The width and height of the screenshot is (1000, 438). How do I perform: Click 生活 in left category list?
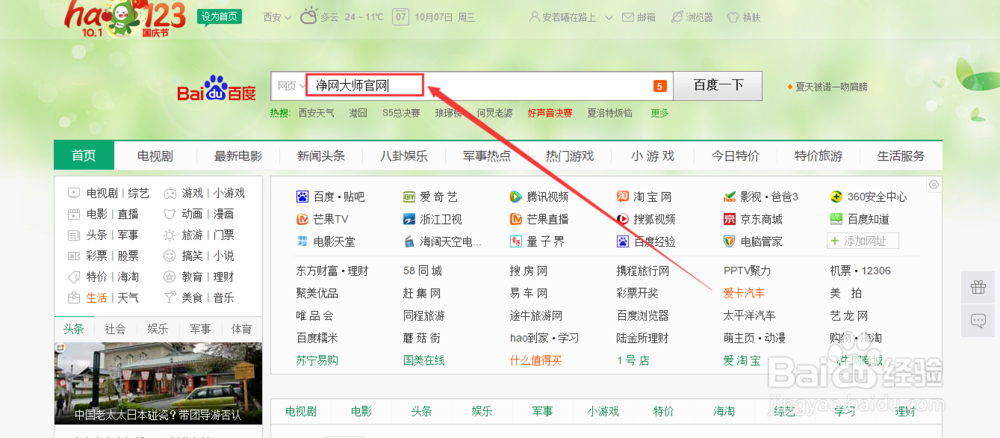[x=97, y=298]
